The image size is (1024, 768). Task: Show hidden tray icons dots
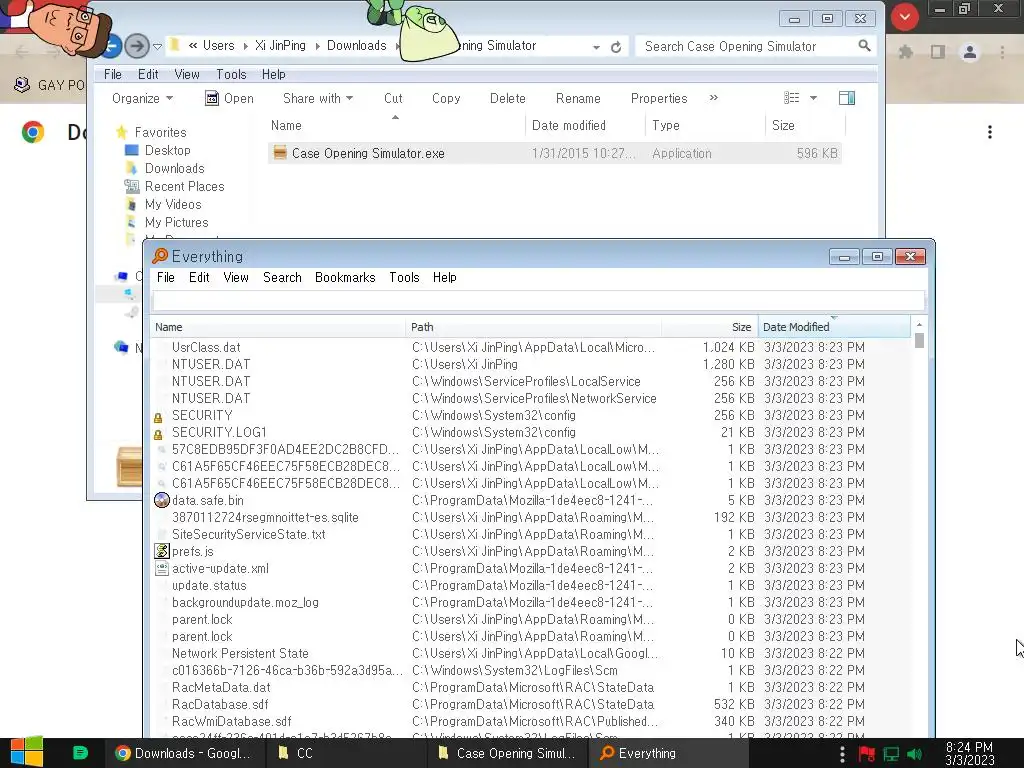[842, 754]
